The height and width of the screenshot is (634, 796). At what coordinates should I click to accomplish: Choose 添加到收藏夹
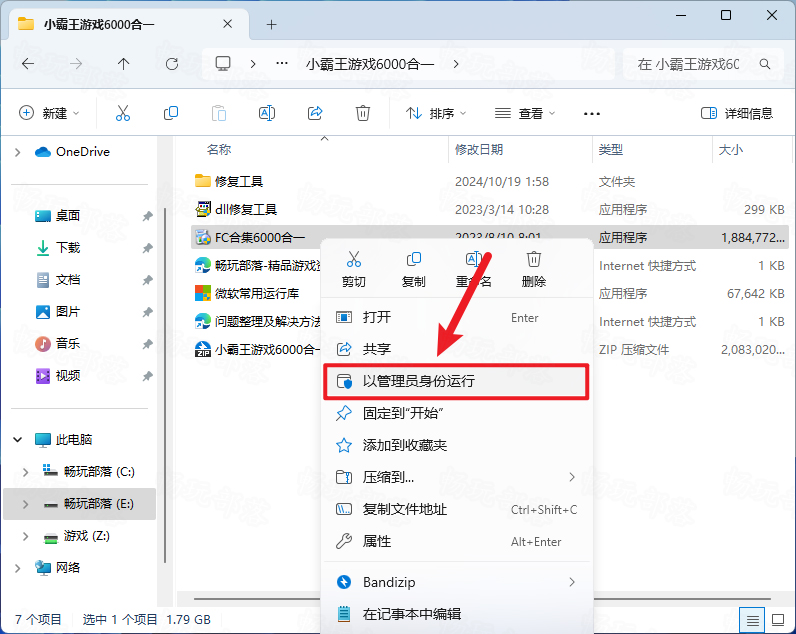[x=456, y=445]
